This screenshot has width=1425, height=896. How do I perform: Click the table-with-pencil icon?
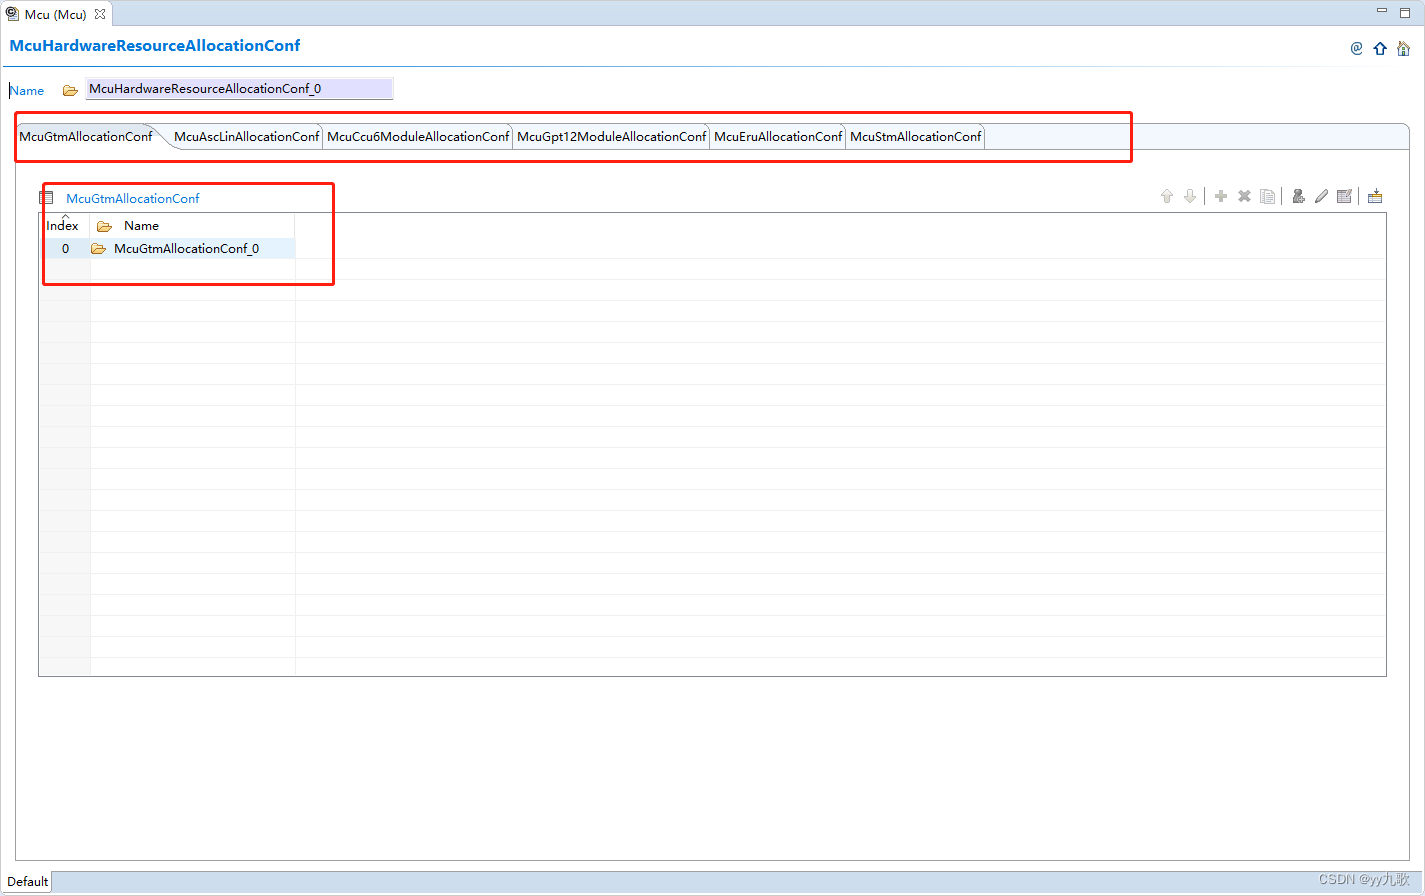point(1344,196)
